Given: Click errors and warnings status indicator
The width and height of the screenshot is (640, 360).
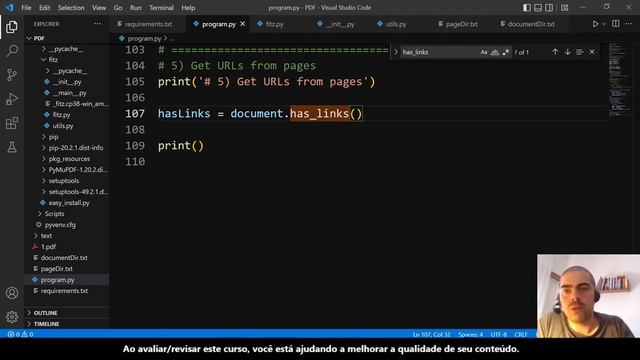Looking at the screenshot, I should [x=20, y=334].
